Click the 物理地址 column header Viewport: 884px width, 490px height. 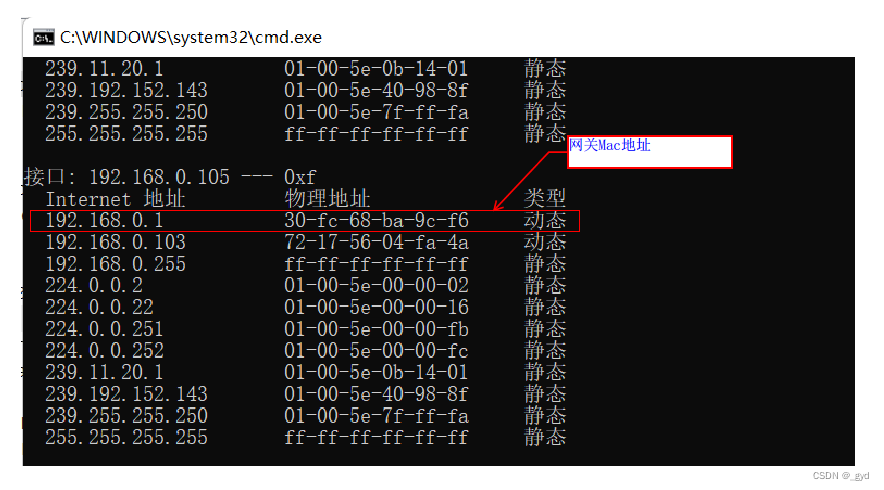point(327,199)
